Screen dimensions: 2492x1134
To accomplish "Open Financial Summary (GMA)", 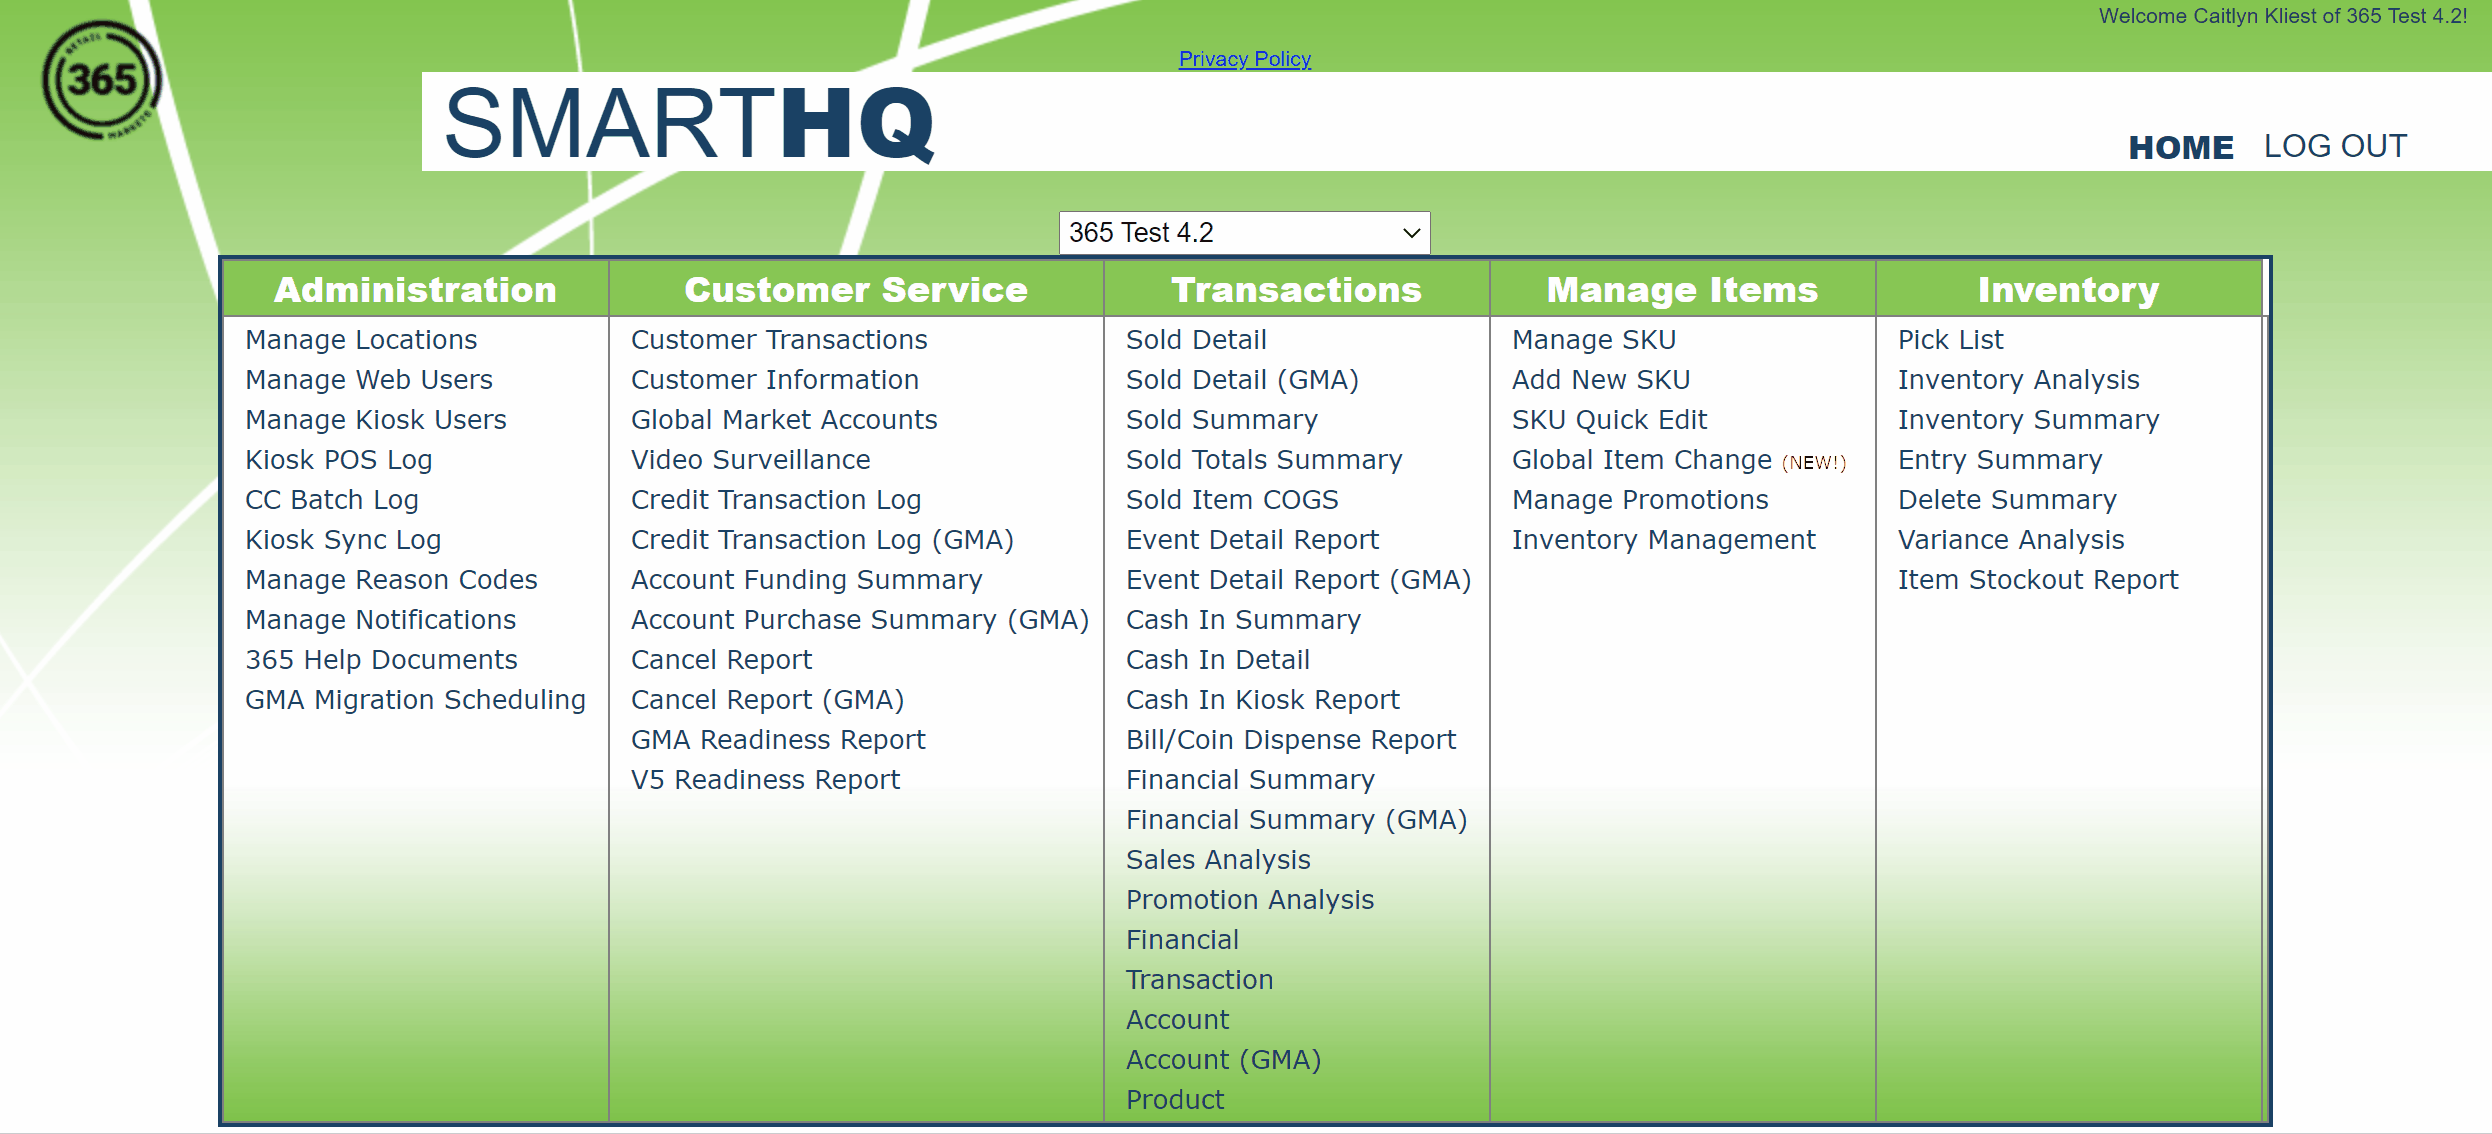I will click(x=1296, y=820).
